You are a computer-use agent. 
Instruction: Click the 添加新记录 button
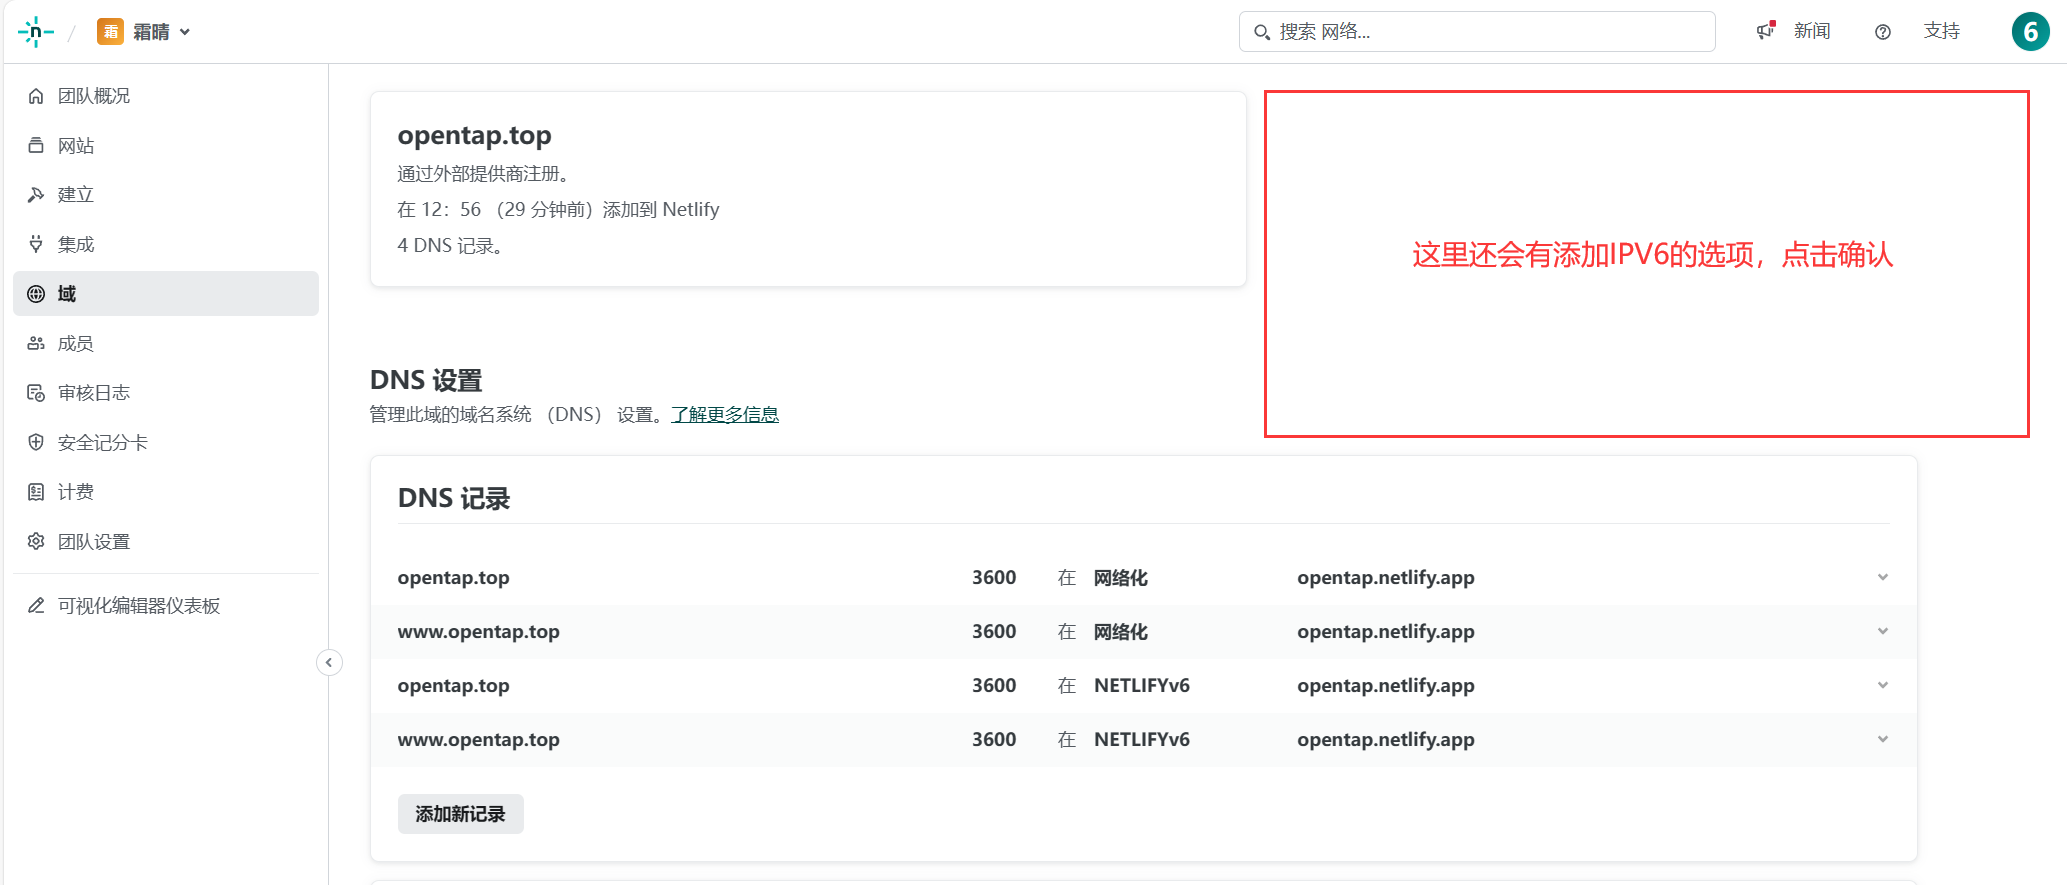click(x=461, y=814)
